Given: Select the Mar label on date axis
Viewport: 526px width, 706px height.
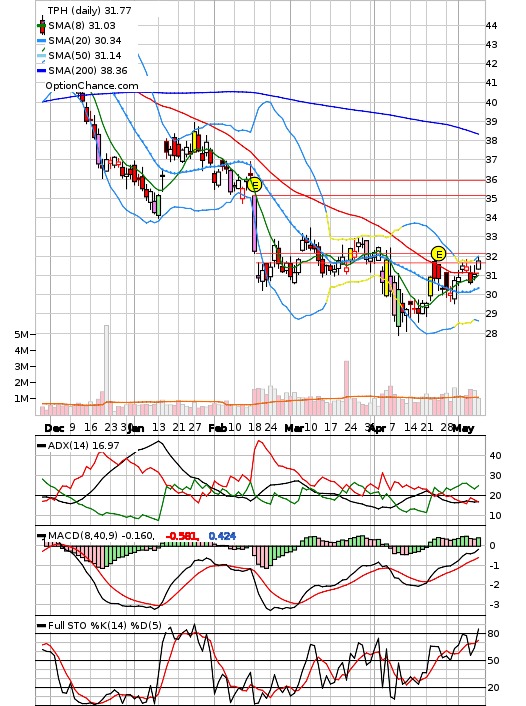Looking at the screenshot, I should coord(294,428).
